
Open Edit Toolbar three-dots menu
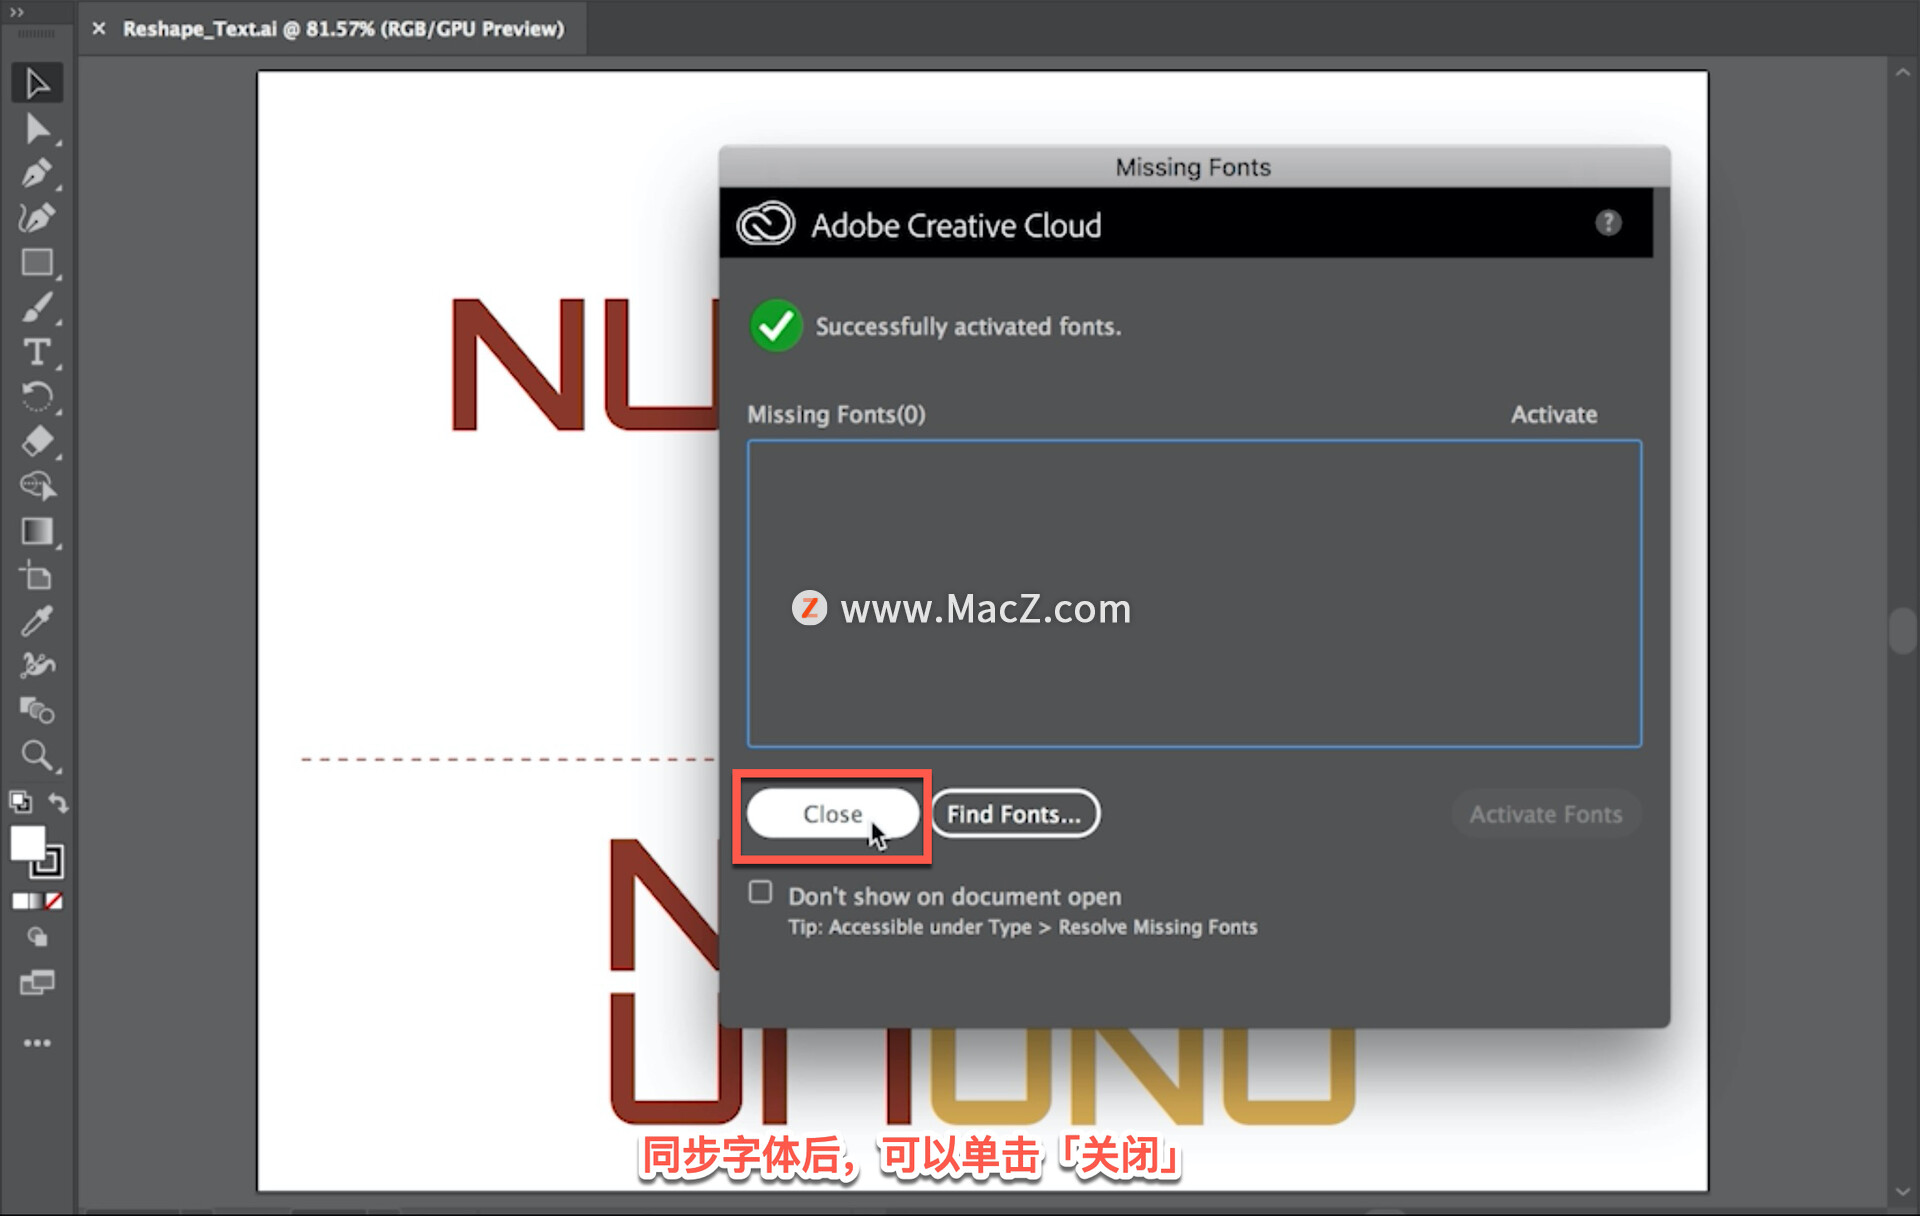coord(37,1043)
